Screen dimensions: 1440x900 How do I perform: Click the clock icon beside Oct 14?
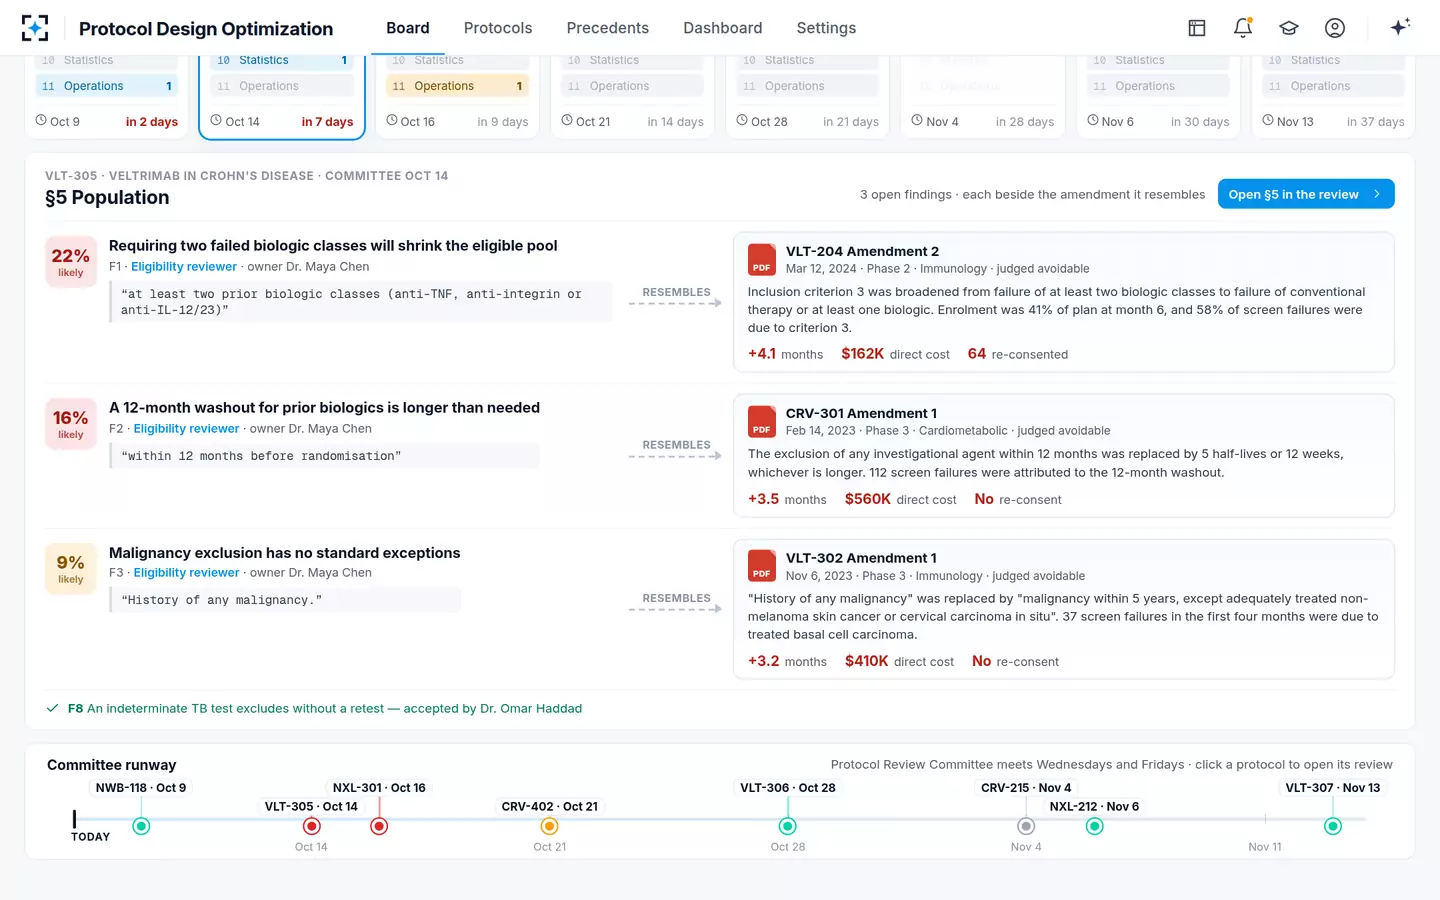(216, 121)
